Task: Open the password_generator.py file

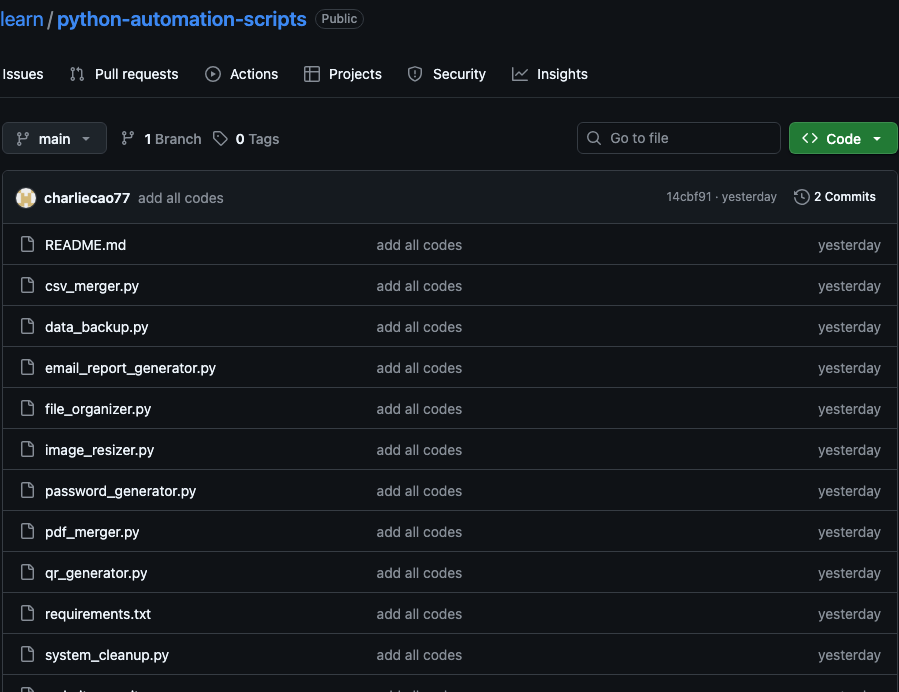Action: coord(120,491)
